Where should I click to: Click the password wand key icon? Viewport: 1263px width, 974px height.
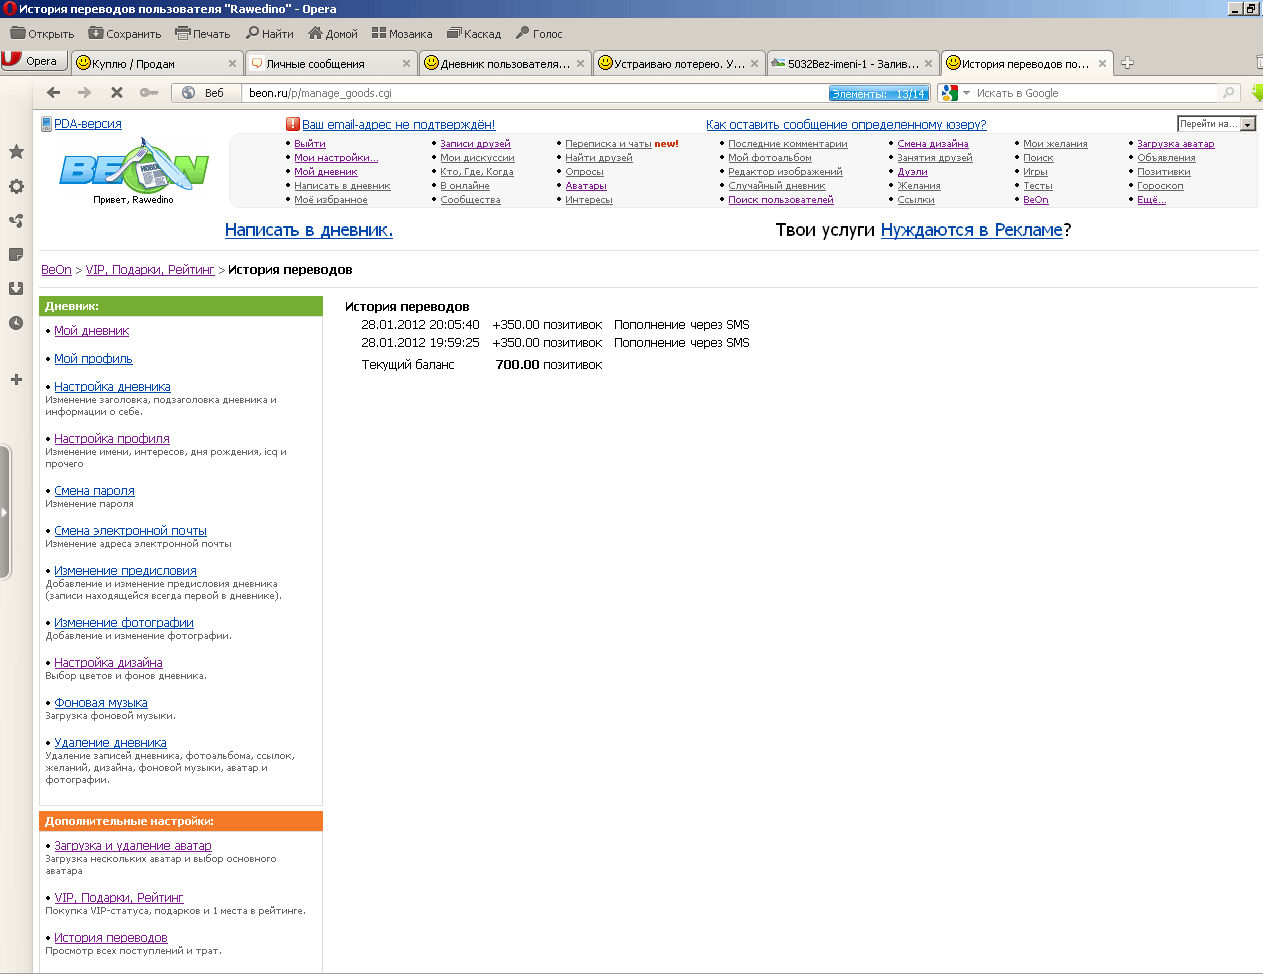148,93
